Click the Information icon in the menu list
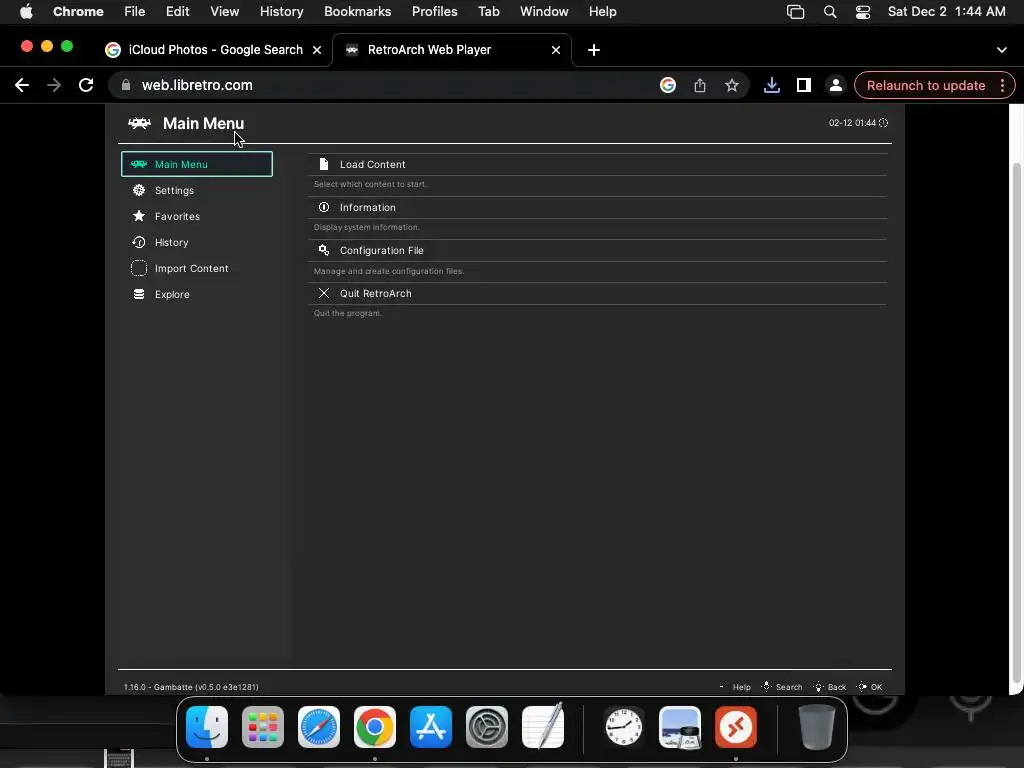The image size is (1024, 768). coord(323,207)
